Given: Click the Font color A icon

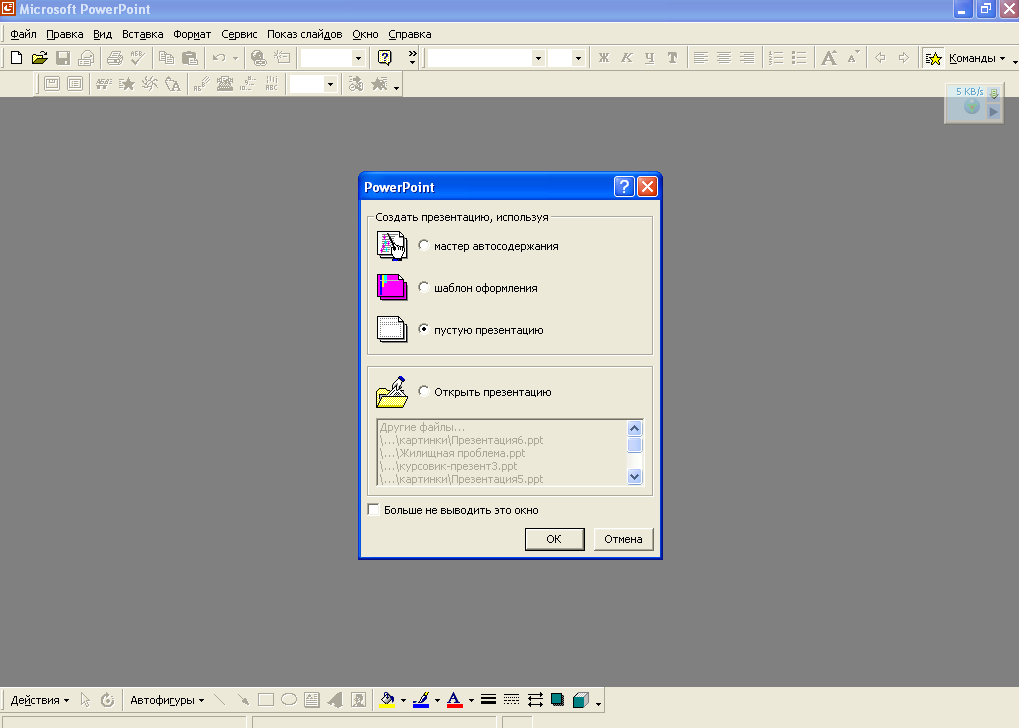Looking at the screenshot, I should (455, 700).
